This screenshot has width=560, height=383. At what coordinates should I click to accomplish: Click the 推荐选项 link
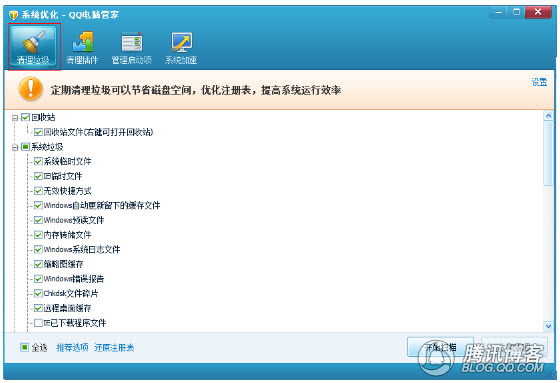coord(72,348)
